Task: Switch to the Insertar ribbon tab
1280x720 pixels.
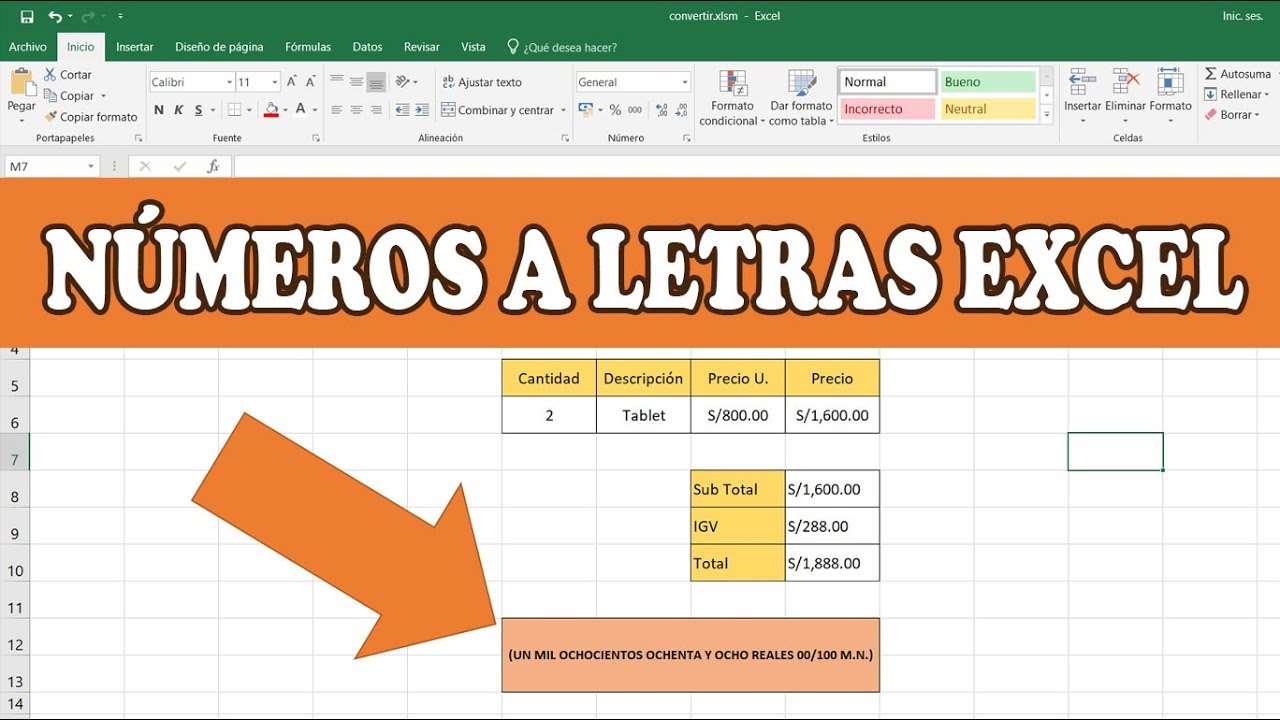Action: pos(135,47)
